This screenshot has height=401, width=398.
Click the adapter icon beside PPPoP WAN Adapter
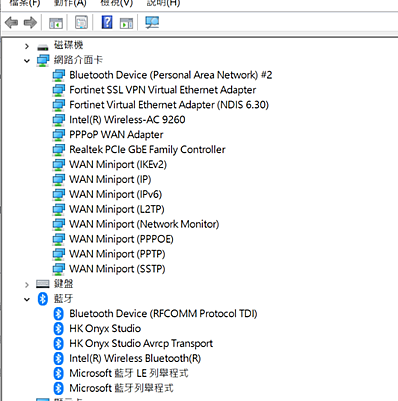click(59, 135)
